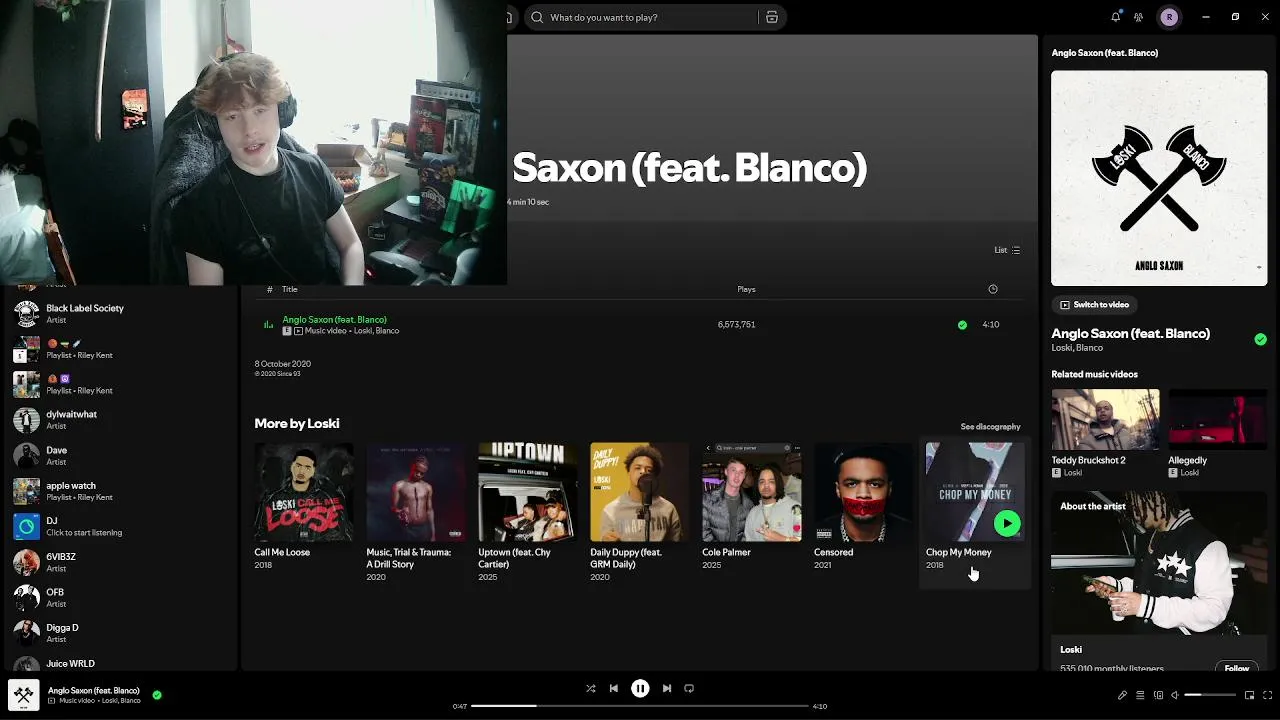Open the List view options dropdown
The width and height of the screenshot is (1280, 720).
click(x=1007, y=250)
